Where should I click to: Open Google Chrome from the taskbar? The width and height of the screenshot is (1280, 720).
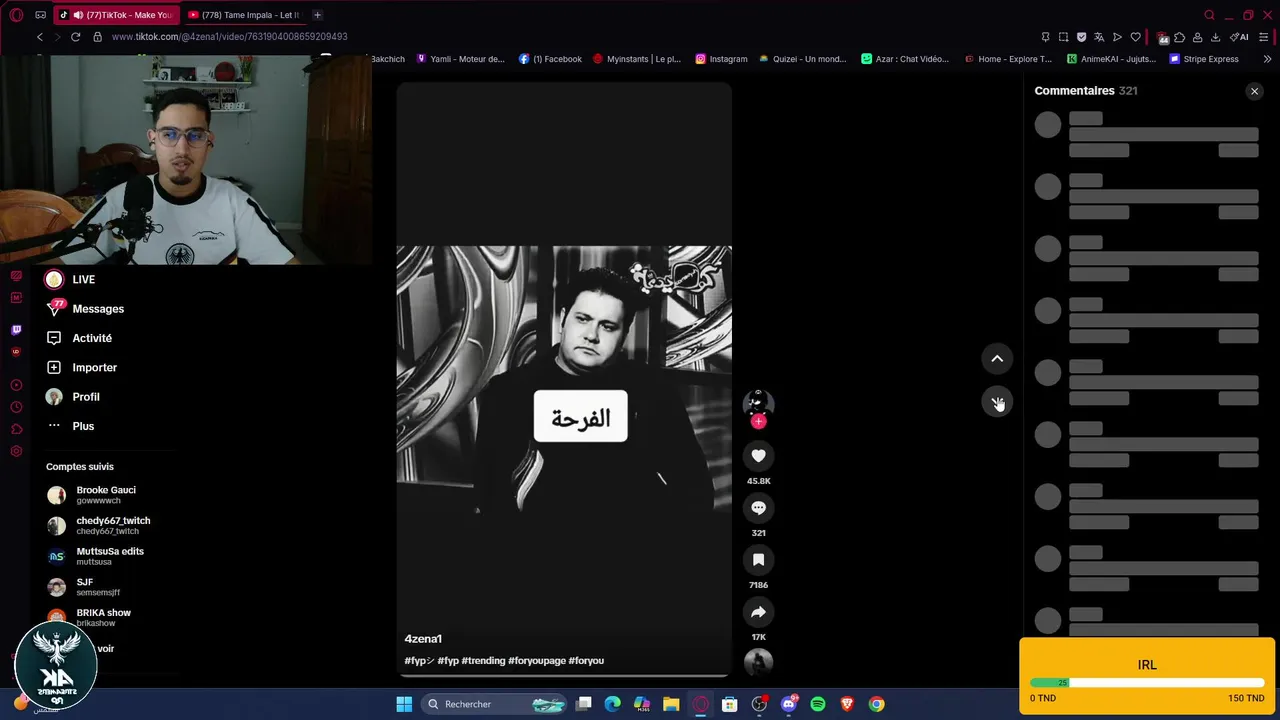(876, 704)
